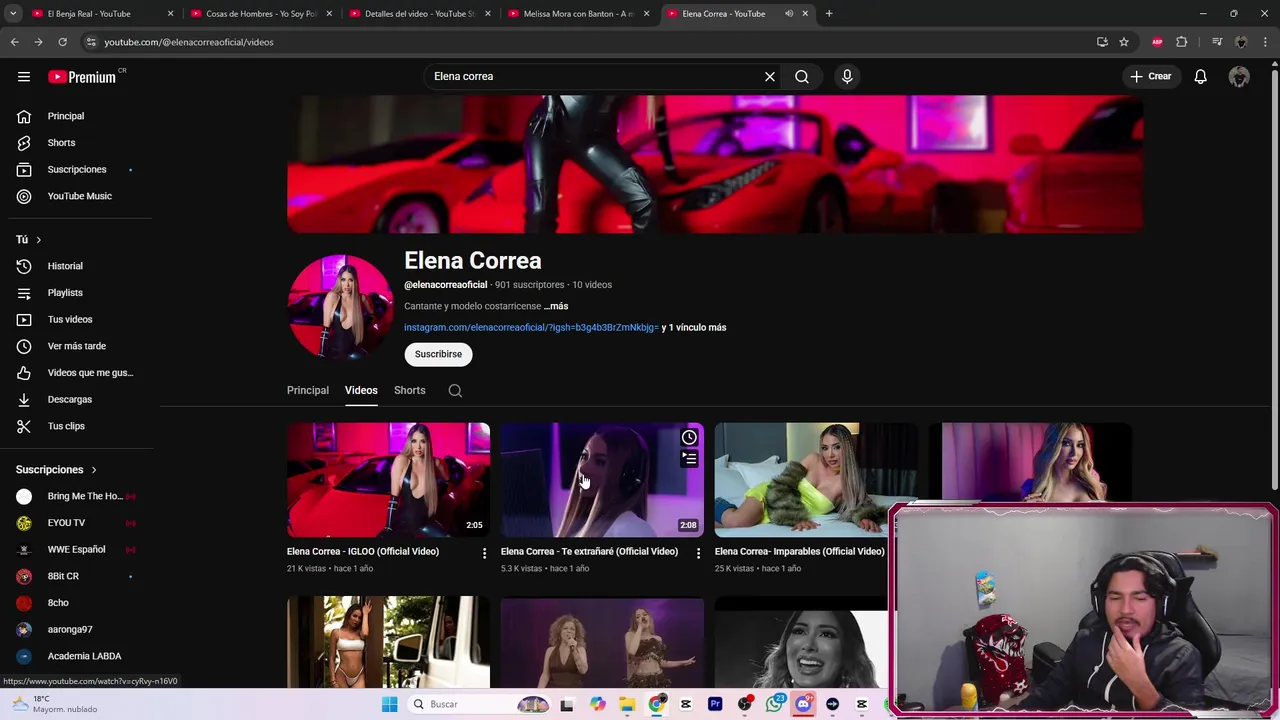This screenshot has width=1280, height=720.
Task: Mute the Elena Correa tab audio
Action: tap(789, 14)
